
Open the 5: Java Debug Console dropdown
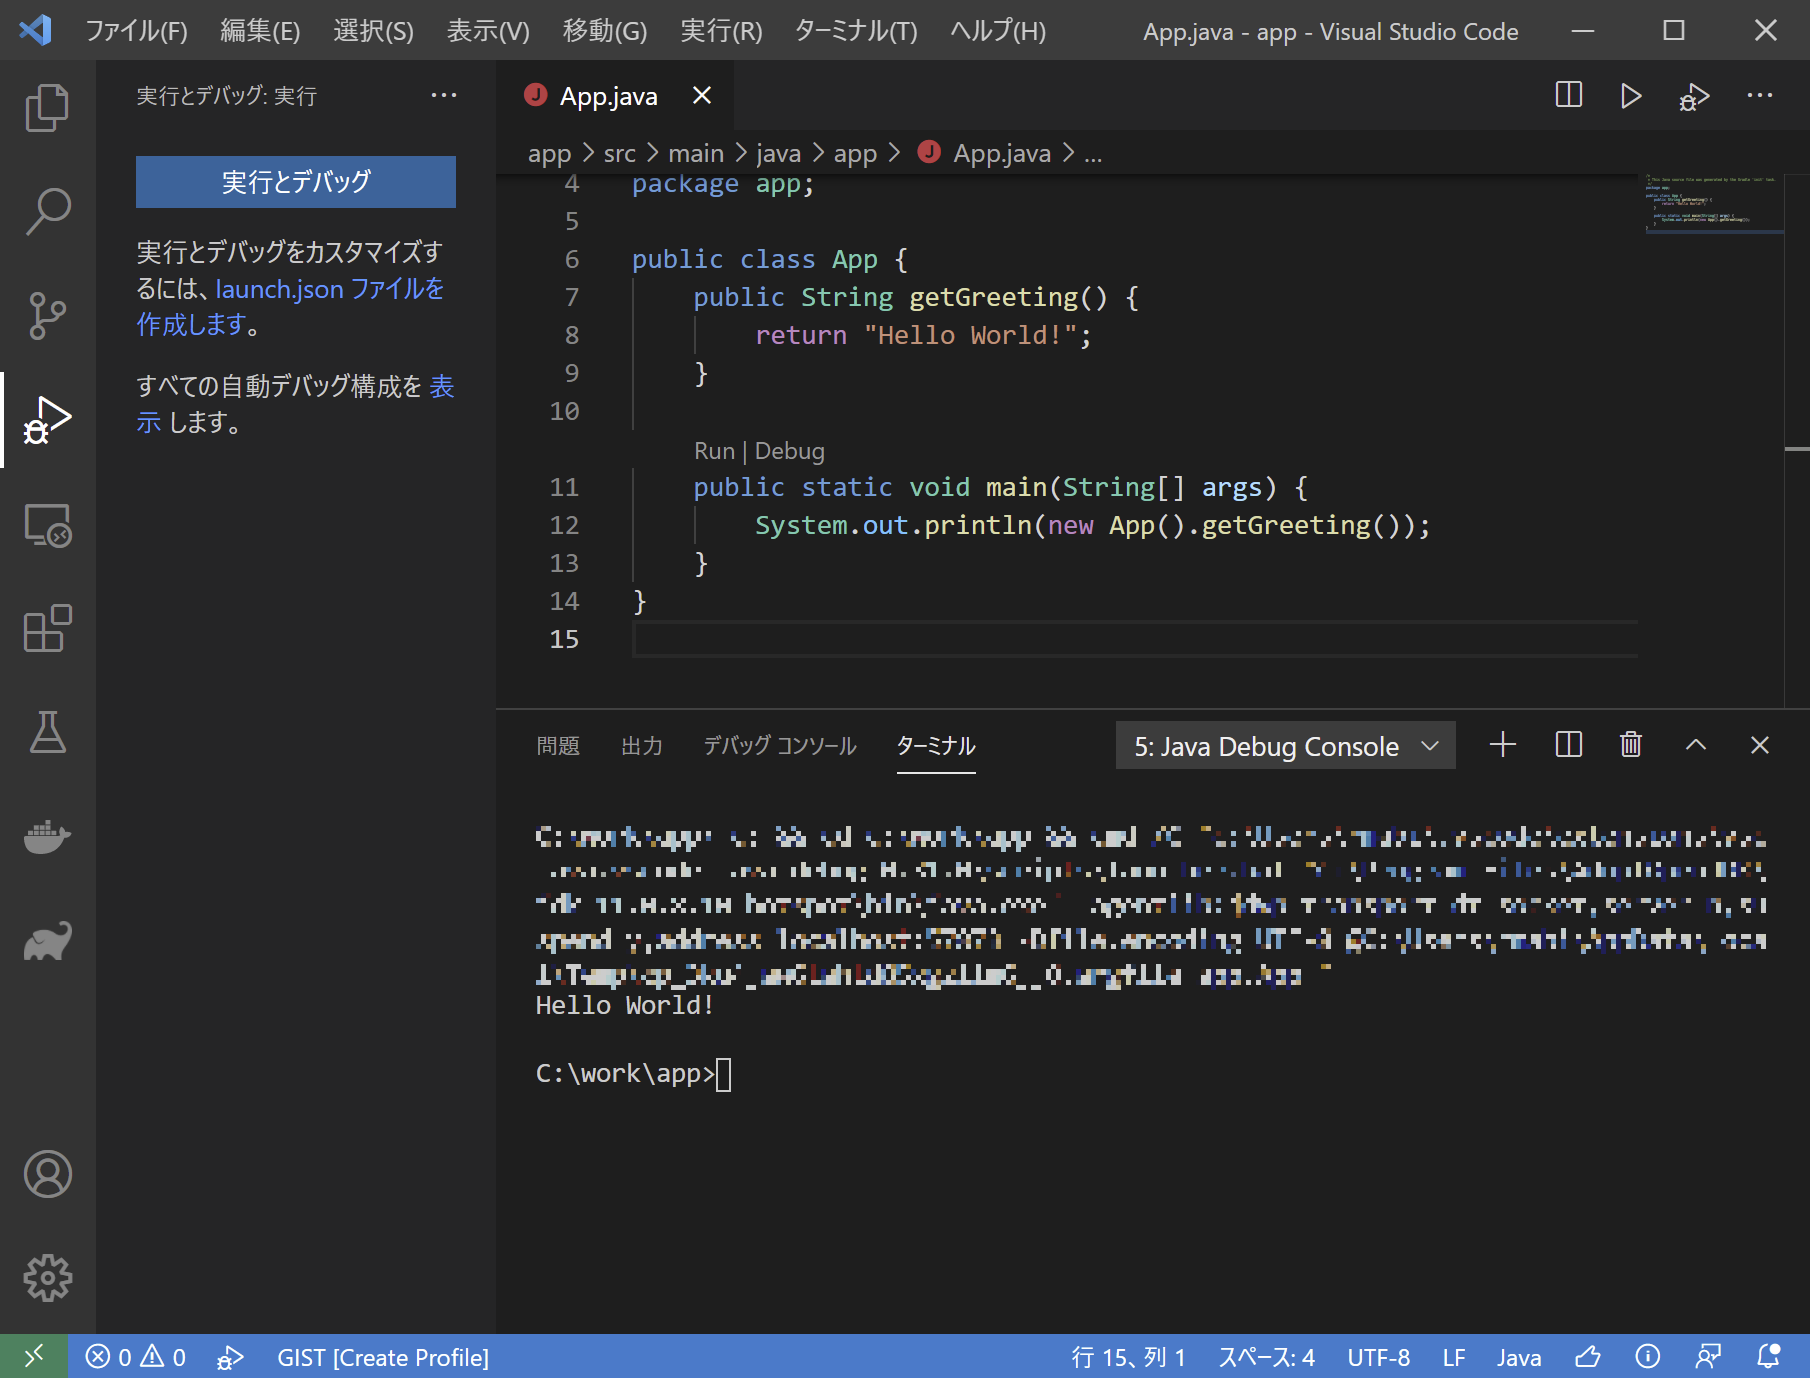[x=1285, y=745]
